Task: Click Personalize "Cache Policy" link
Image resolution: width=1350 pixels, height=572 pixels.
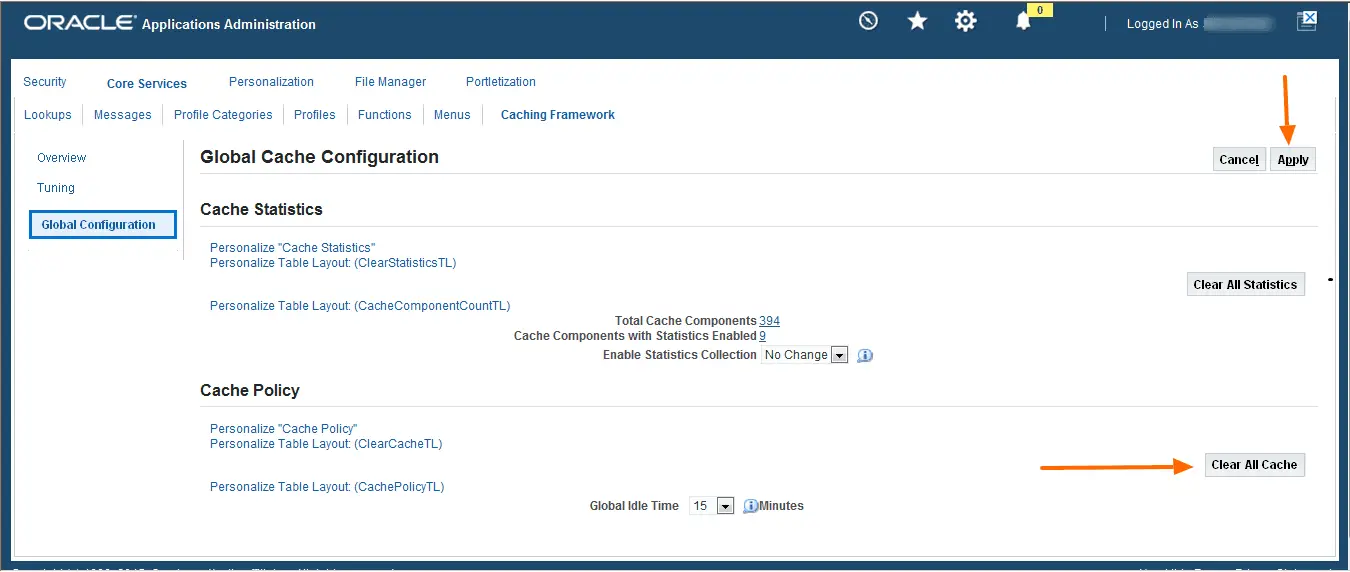Action: click(x=283, y=429)
